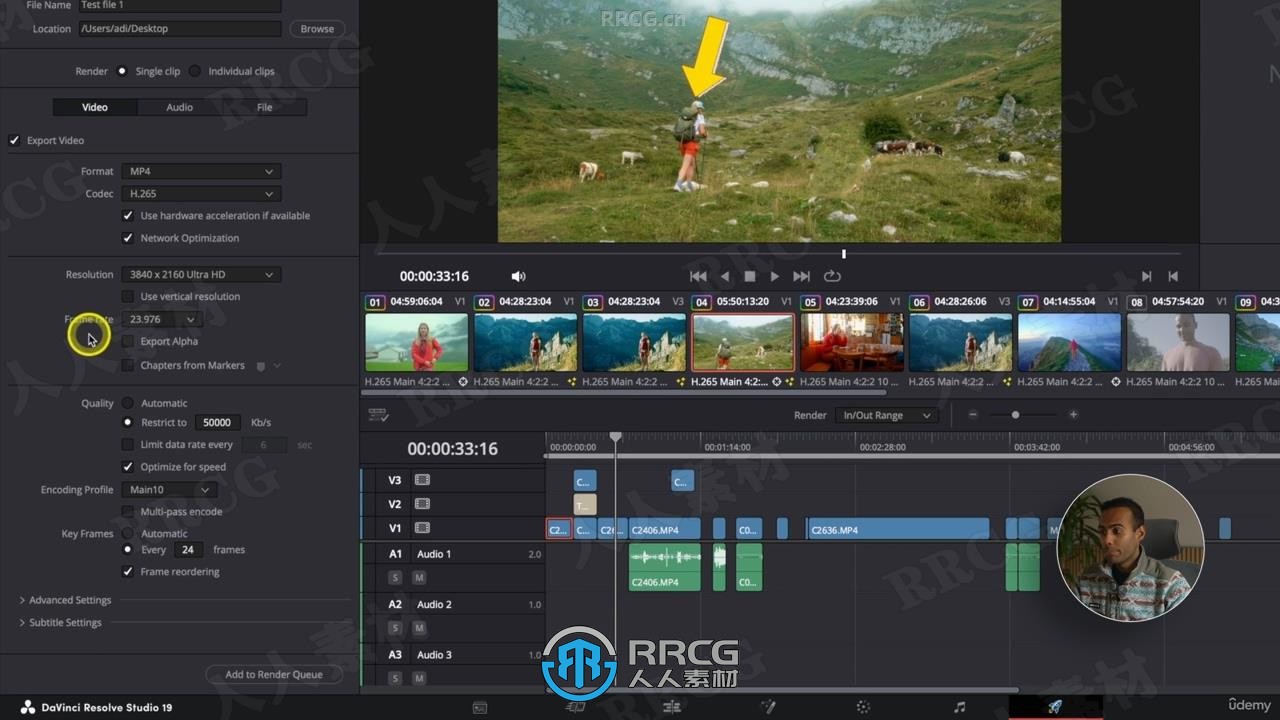The width and height of the screenshot is (1280, 720).
Task: Toggle Use hardware acceleration if available
Action: point(127,216)
